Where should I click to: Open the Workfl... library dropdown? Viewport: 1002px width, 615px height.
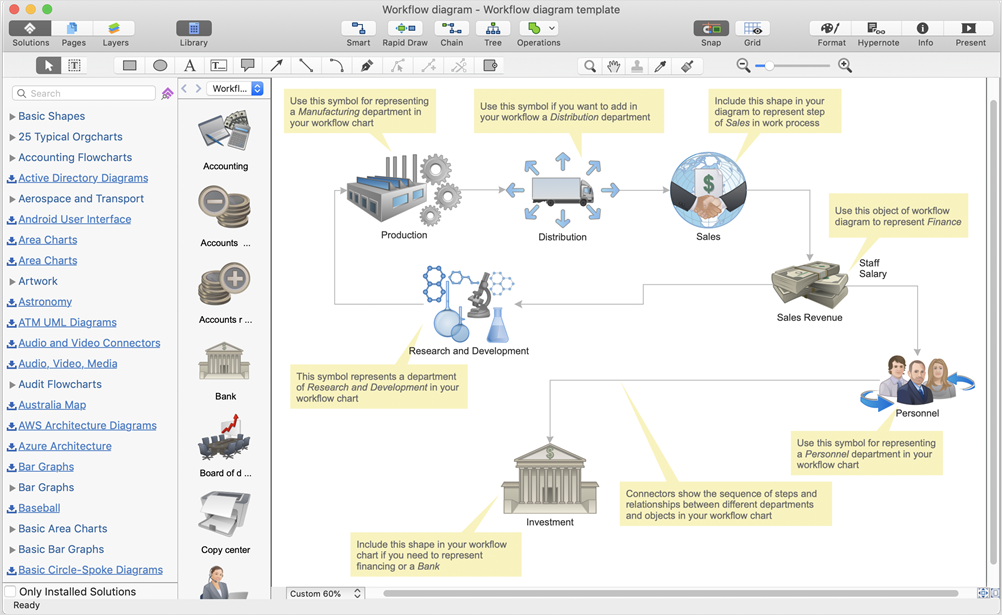tap(235, 88)
